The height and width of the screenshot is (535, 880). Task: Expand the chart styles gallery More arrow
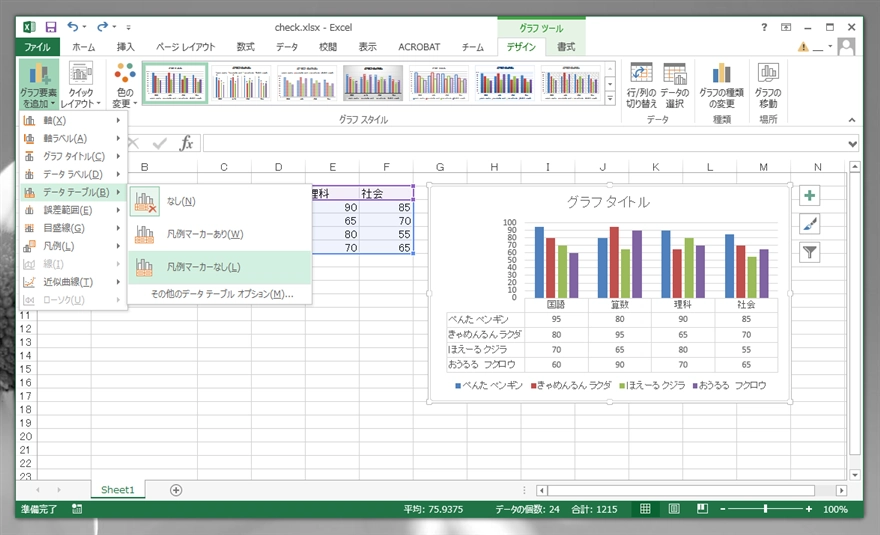coord(610,99)
